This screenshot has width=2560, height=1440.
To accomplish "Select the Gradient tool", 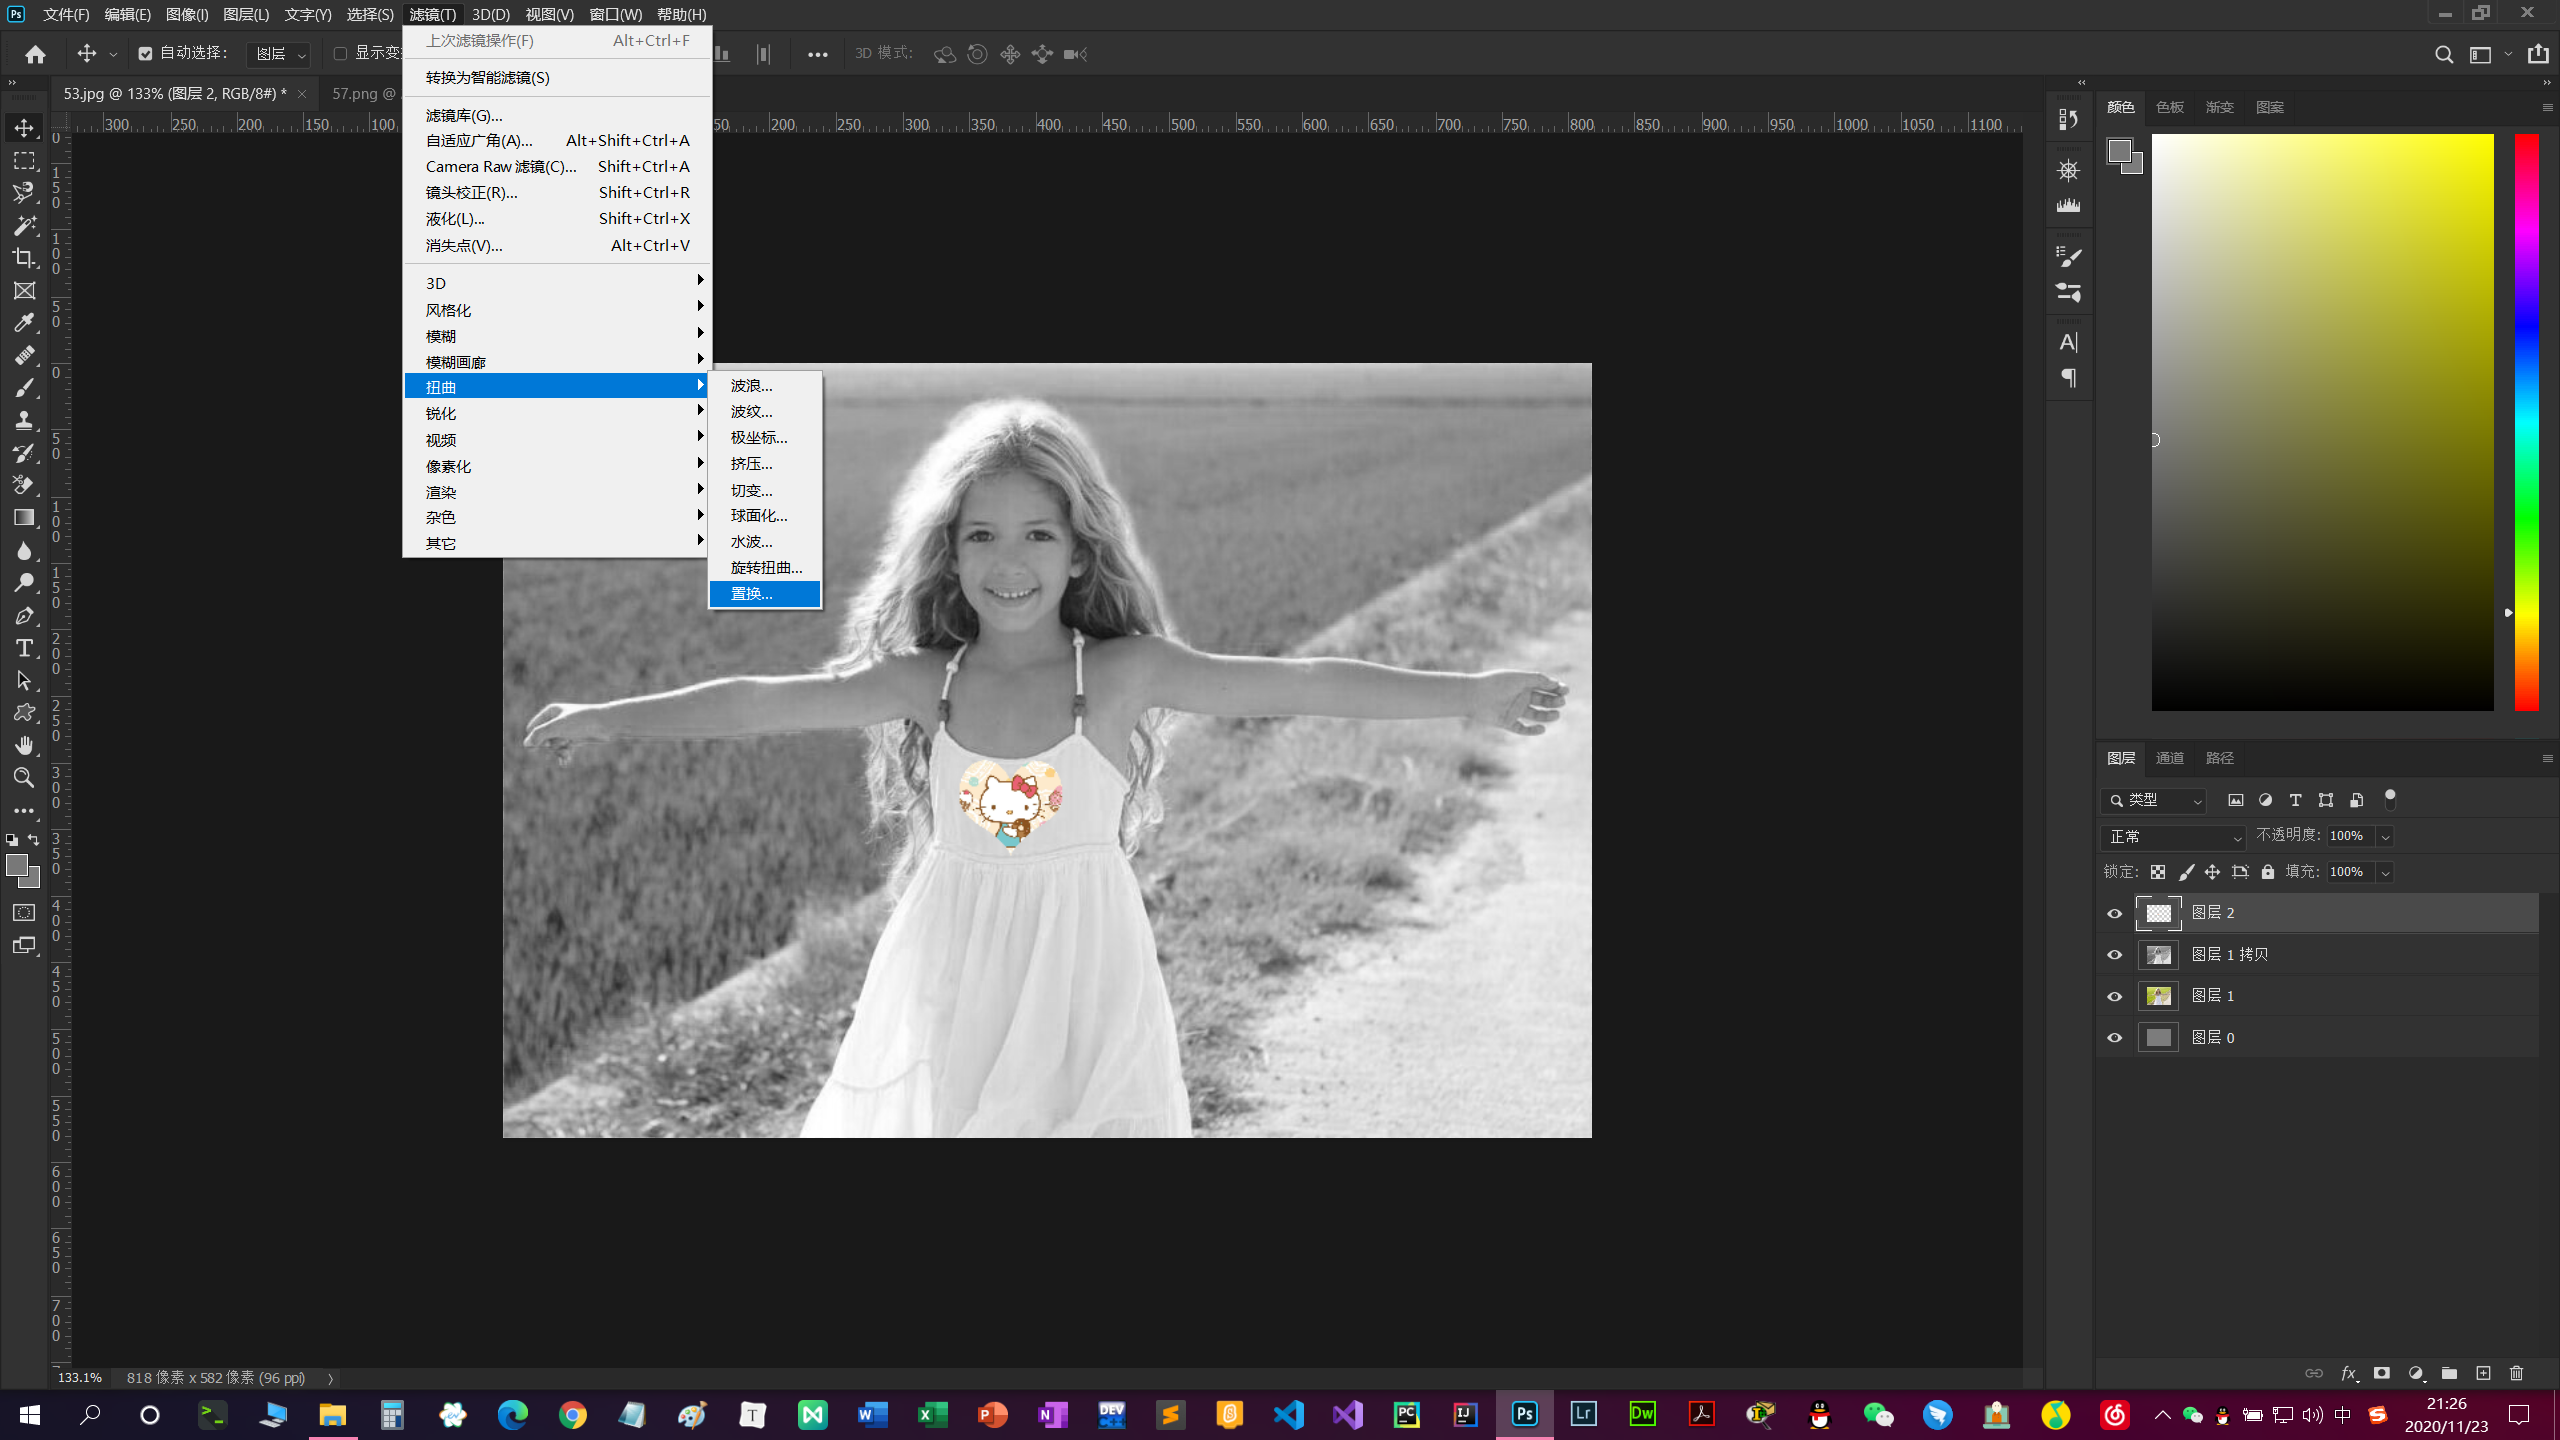I will (24, 518).
